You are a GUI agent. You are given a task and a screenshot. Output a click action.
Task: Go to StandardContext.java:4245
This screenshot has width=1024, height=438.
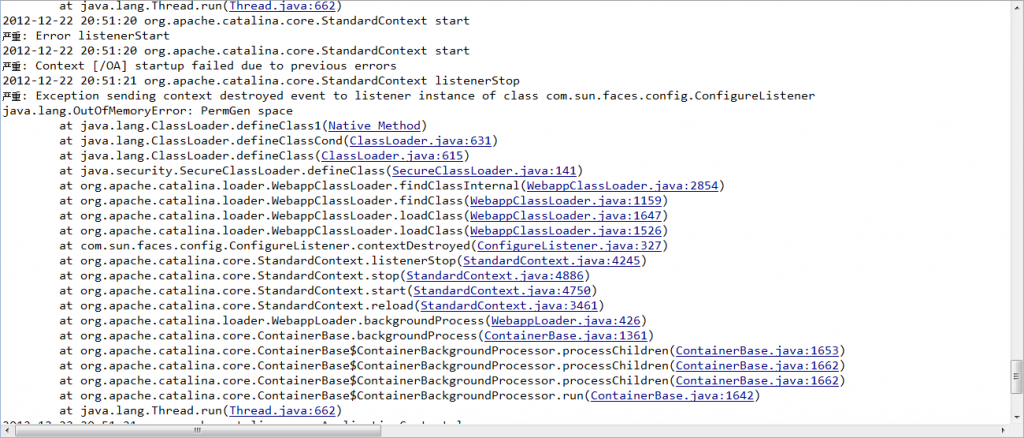tap(554, 260)
